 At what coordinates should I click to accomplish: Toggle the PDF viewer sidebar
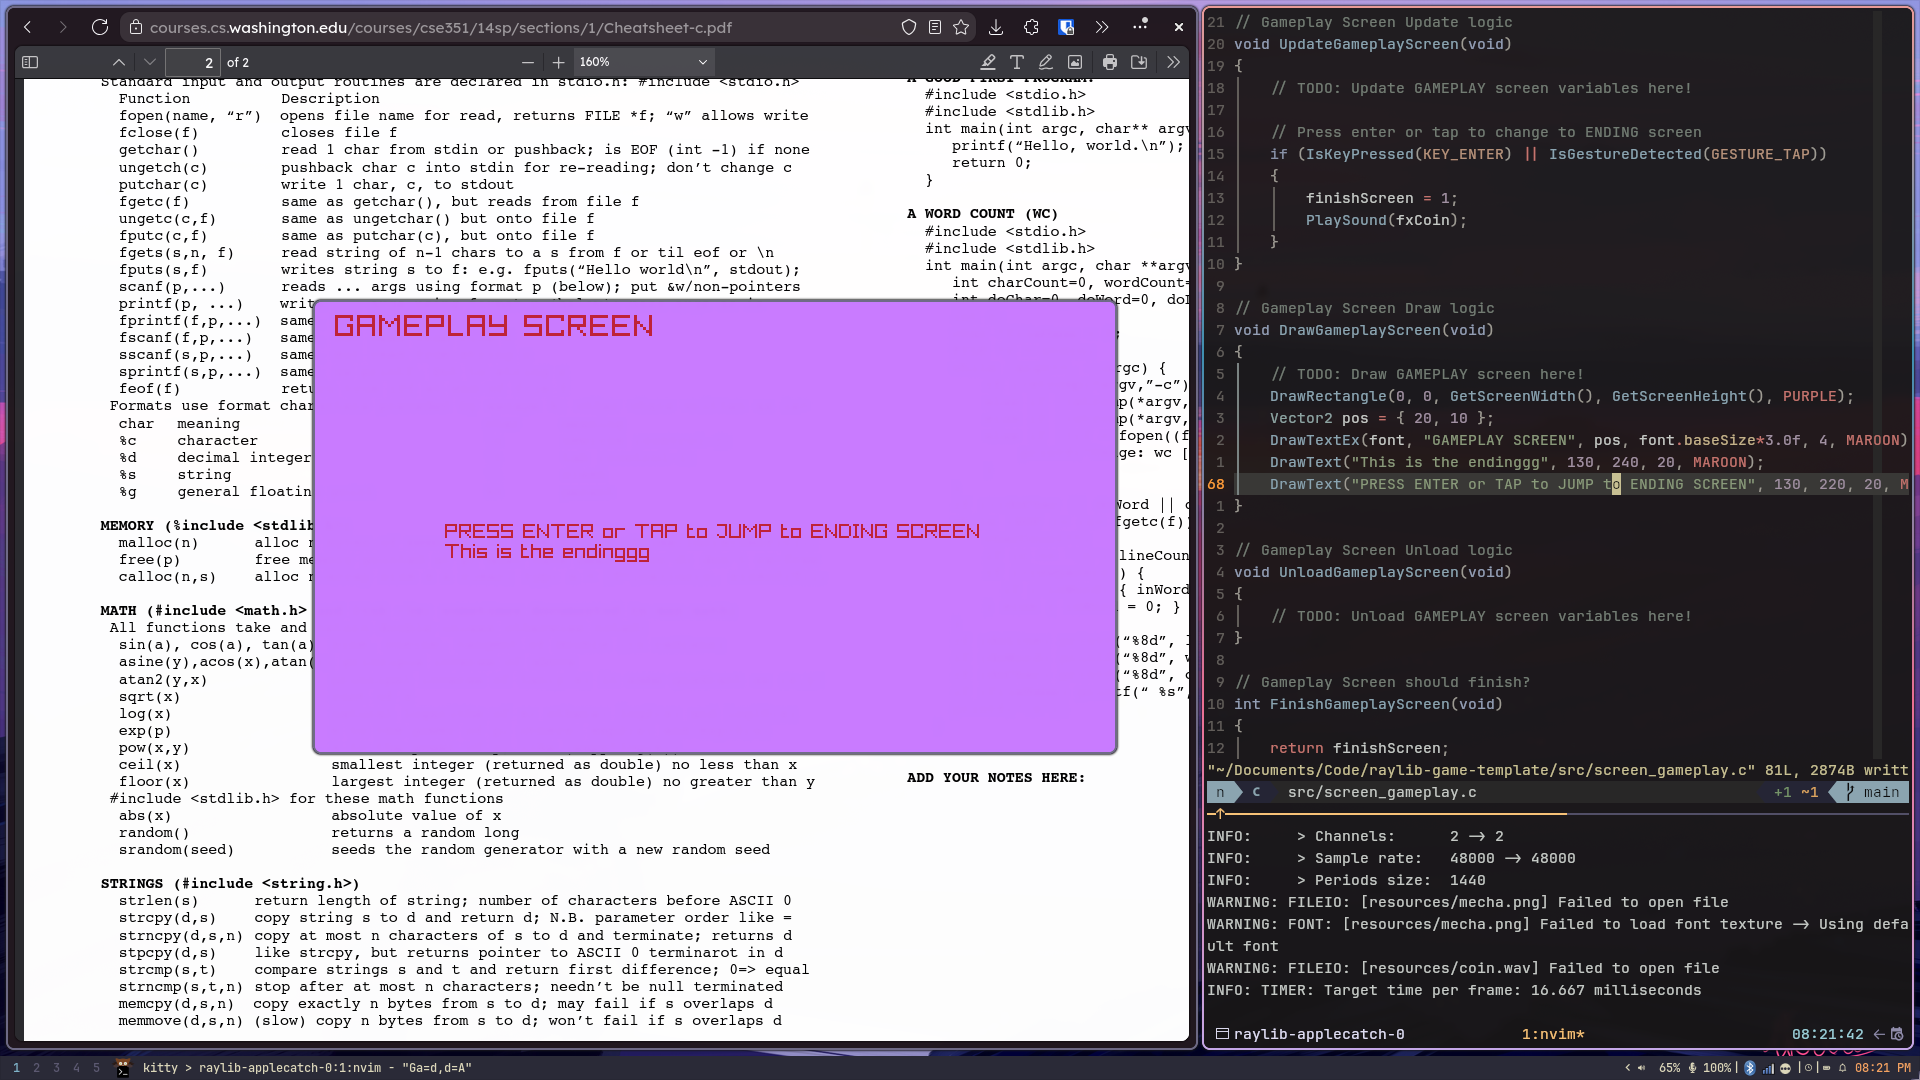(x=30, y=62)
